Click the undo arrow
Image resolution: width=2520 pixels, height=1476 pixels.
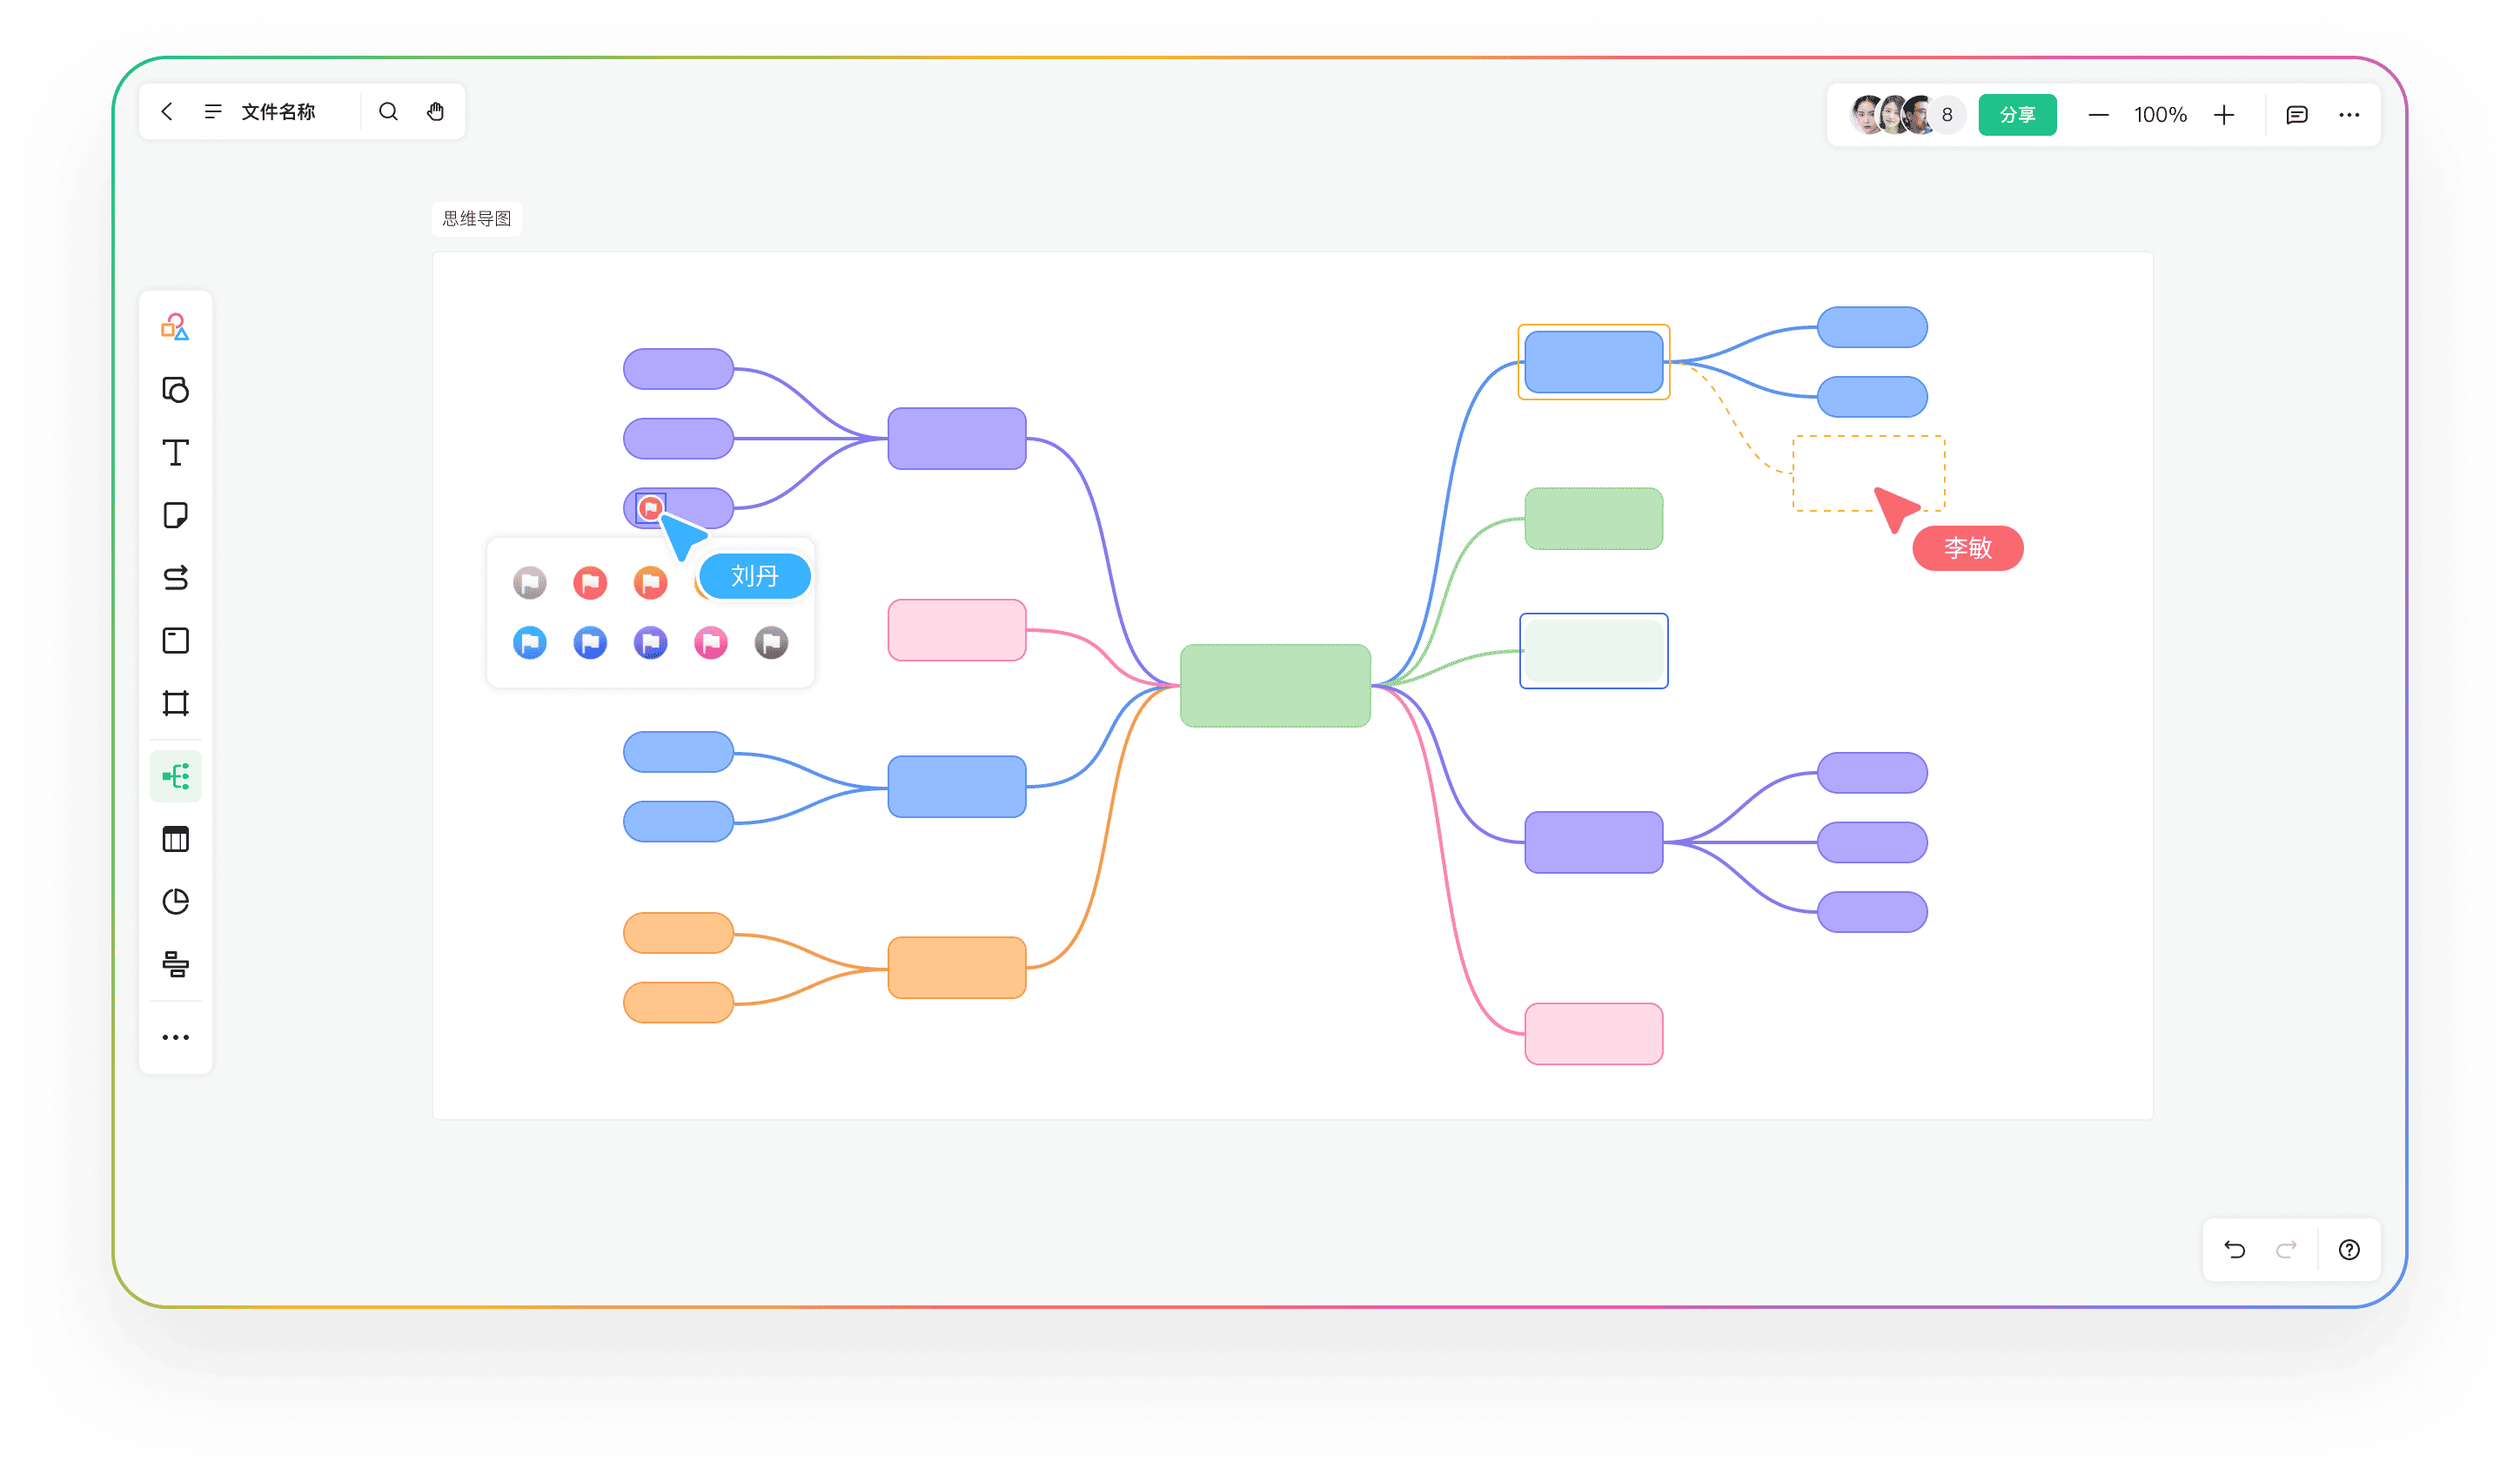(x=2234, y=1249)
